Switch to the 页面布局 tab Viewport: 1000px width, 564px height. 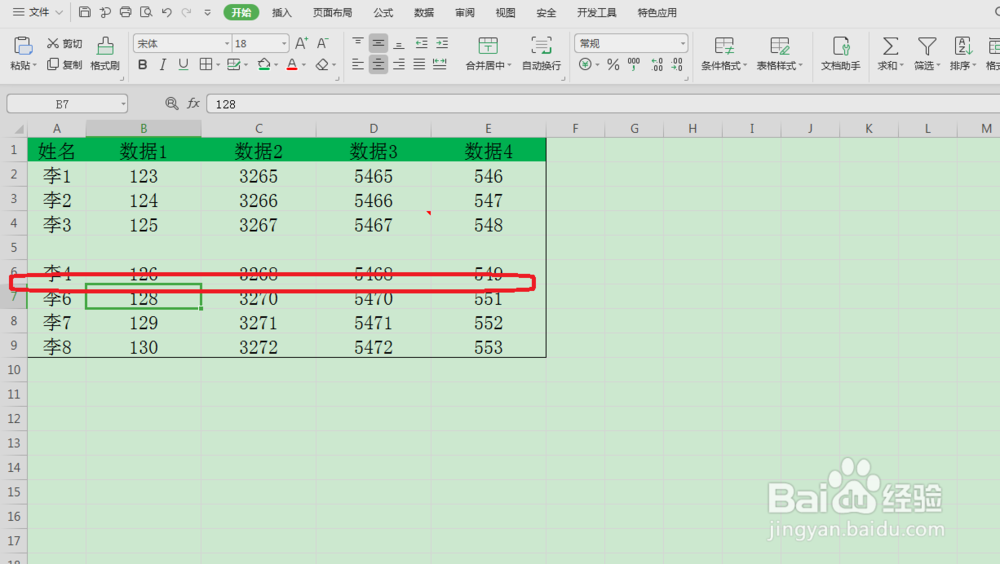[332, 12]
